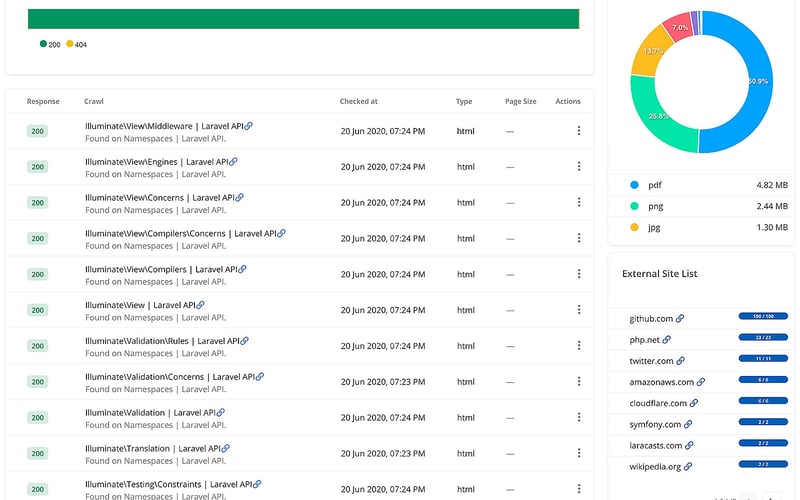This screenshot has width=800, height=500.
Task: Open actions menu for Illuminate\Testing\Constraints row
Action: 579,488
